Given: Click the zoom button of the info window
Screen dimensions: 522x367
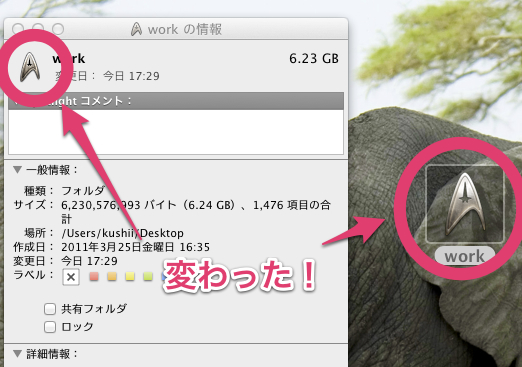Looking at the screenshot, I should tap(58, 29).
